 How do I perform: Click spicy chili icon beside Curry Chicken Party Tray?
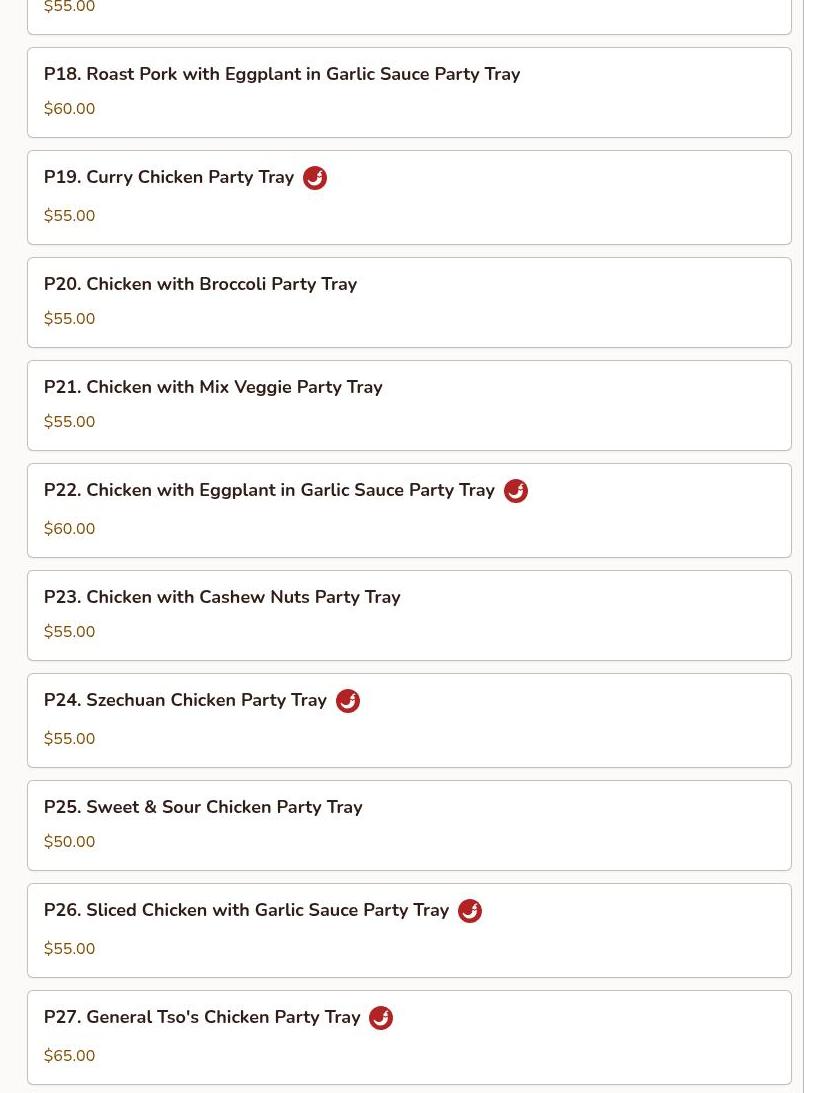coord(314,178)
